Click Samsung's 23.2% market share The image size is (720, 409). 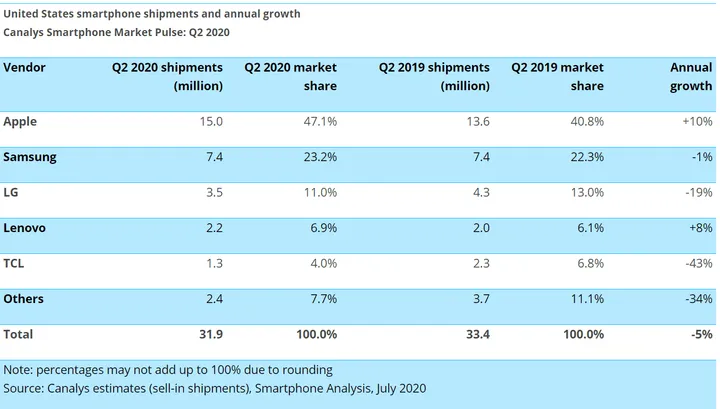coord(320,157)
